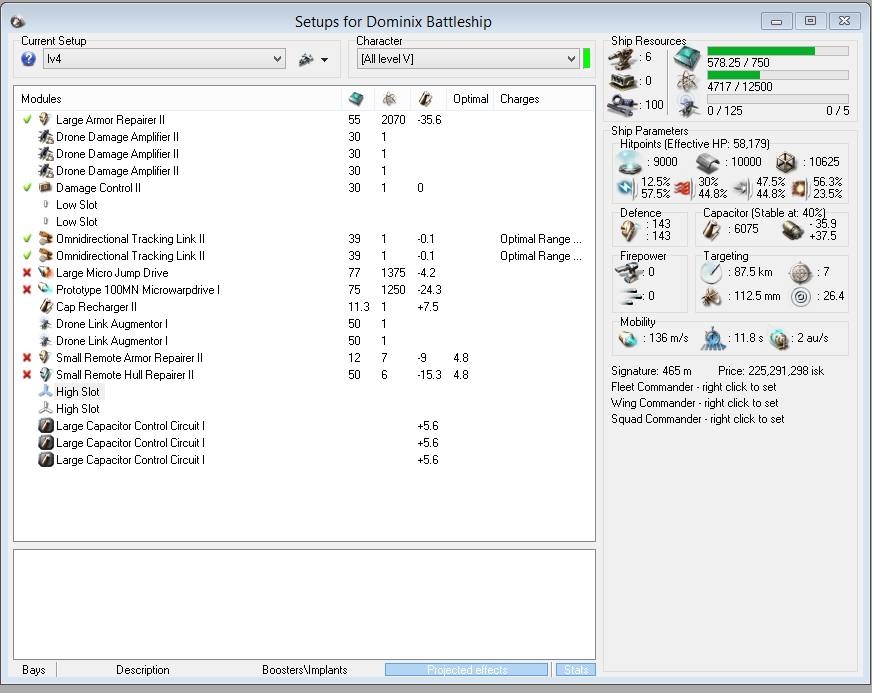The height and width of the screenshot is (693, 872).
Task: Click the max locked targets crosshair icon
Action: [x=800, y=273]
